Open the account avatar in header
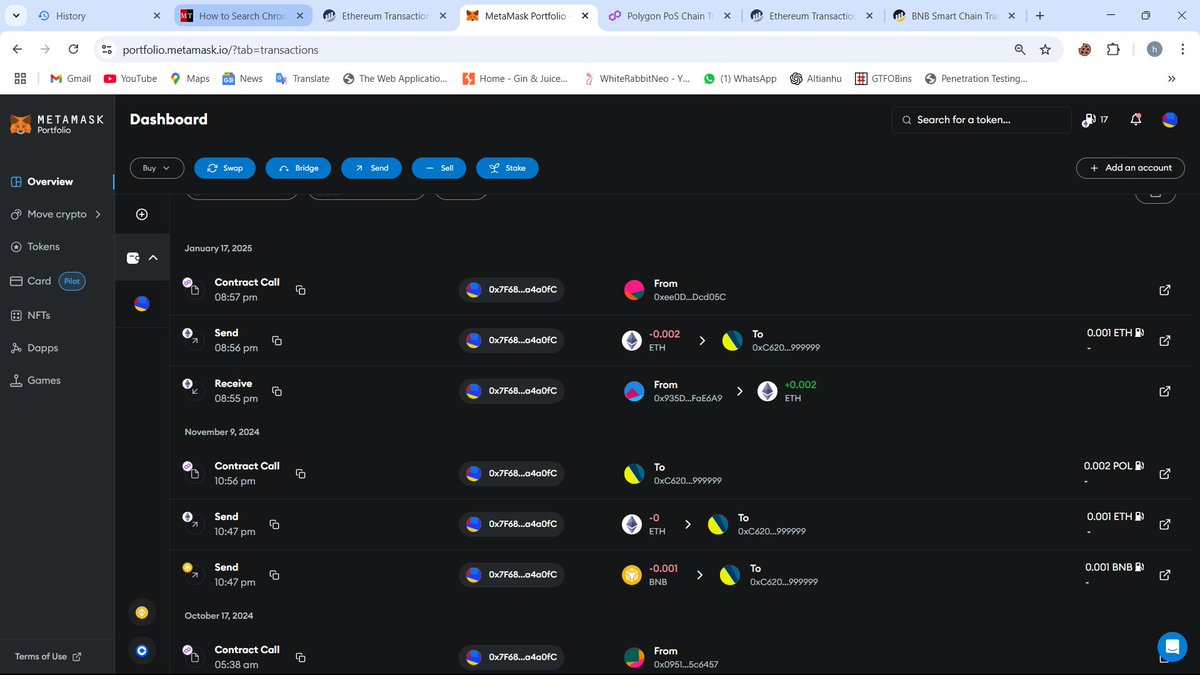The height and width of the screenshot is (675, 1200). (x=1169, y=119)
